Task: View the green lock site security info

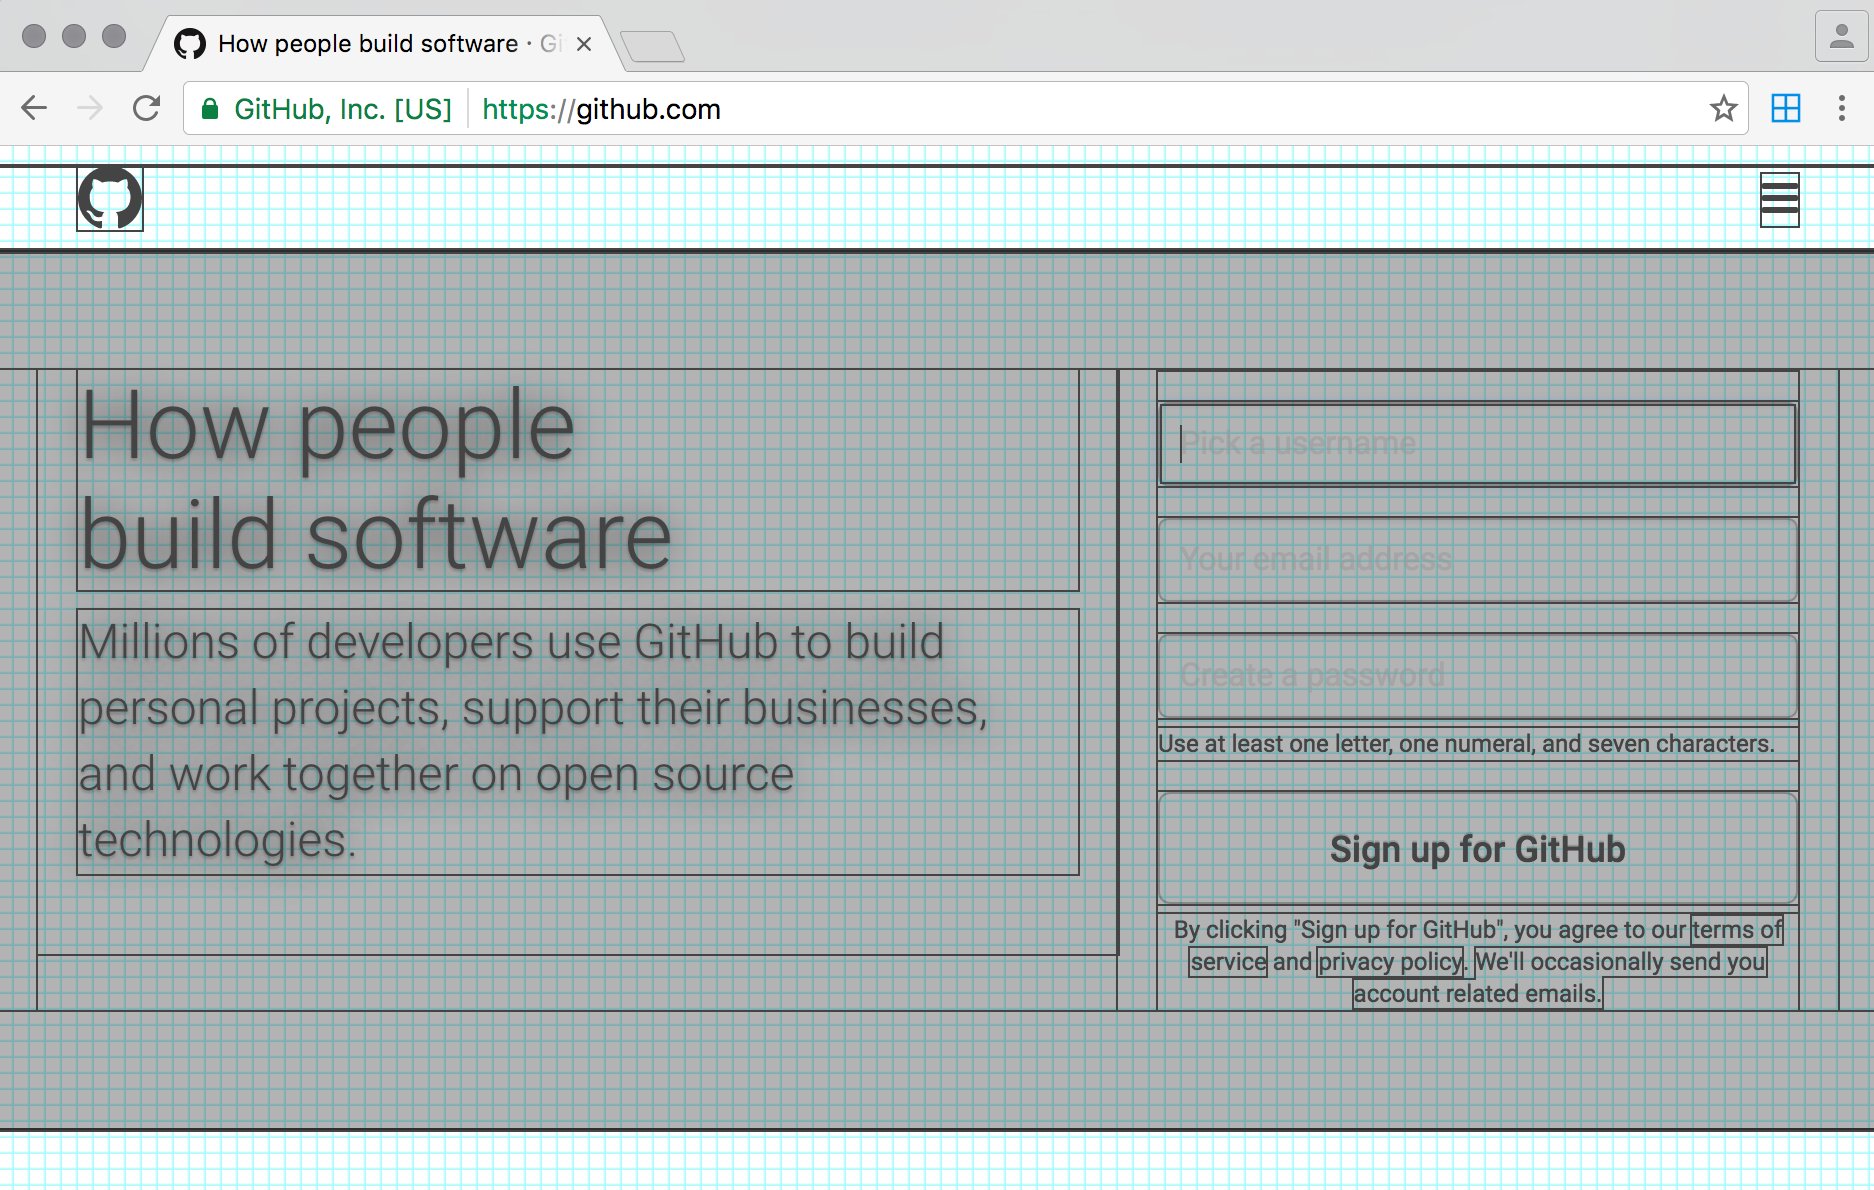Action: point(210,109)
